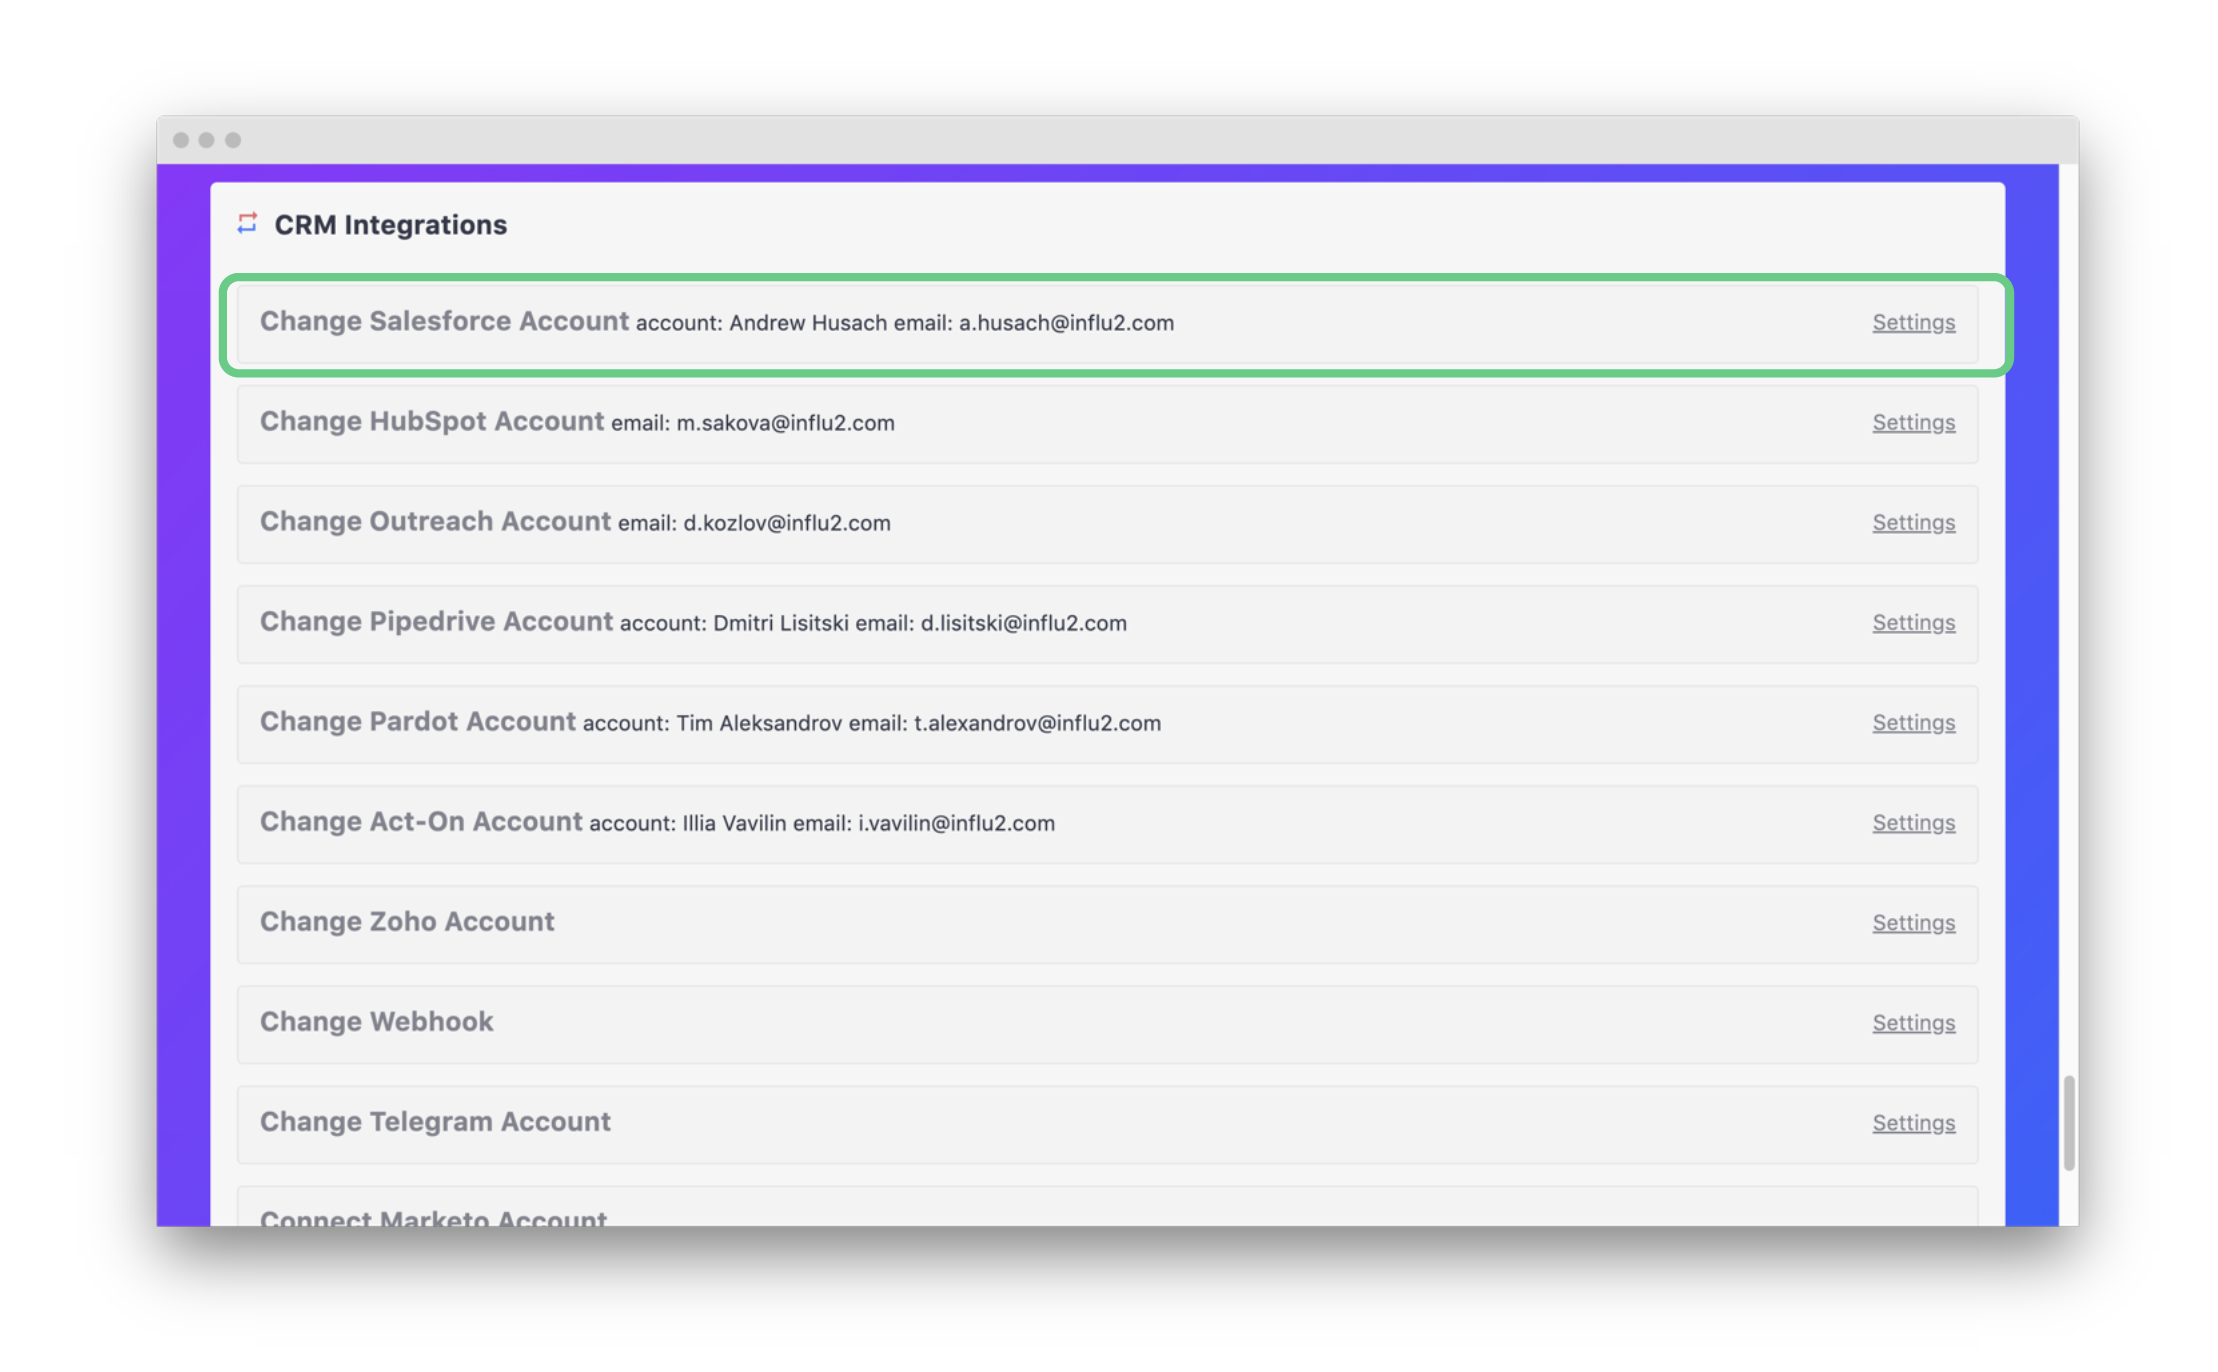Image resolution: width=2218 pixels, height=1372 pixels.
Task: Click Change Telegram Account row
Action: (435, 1122)
